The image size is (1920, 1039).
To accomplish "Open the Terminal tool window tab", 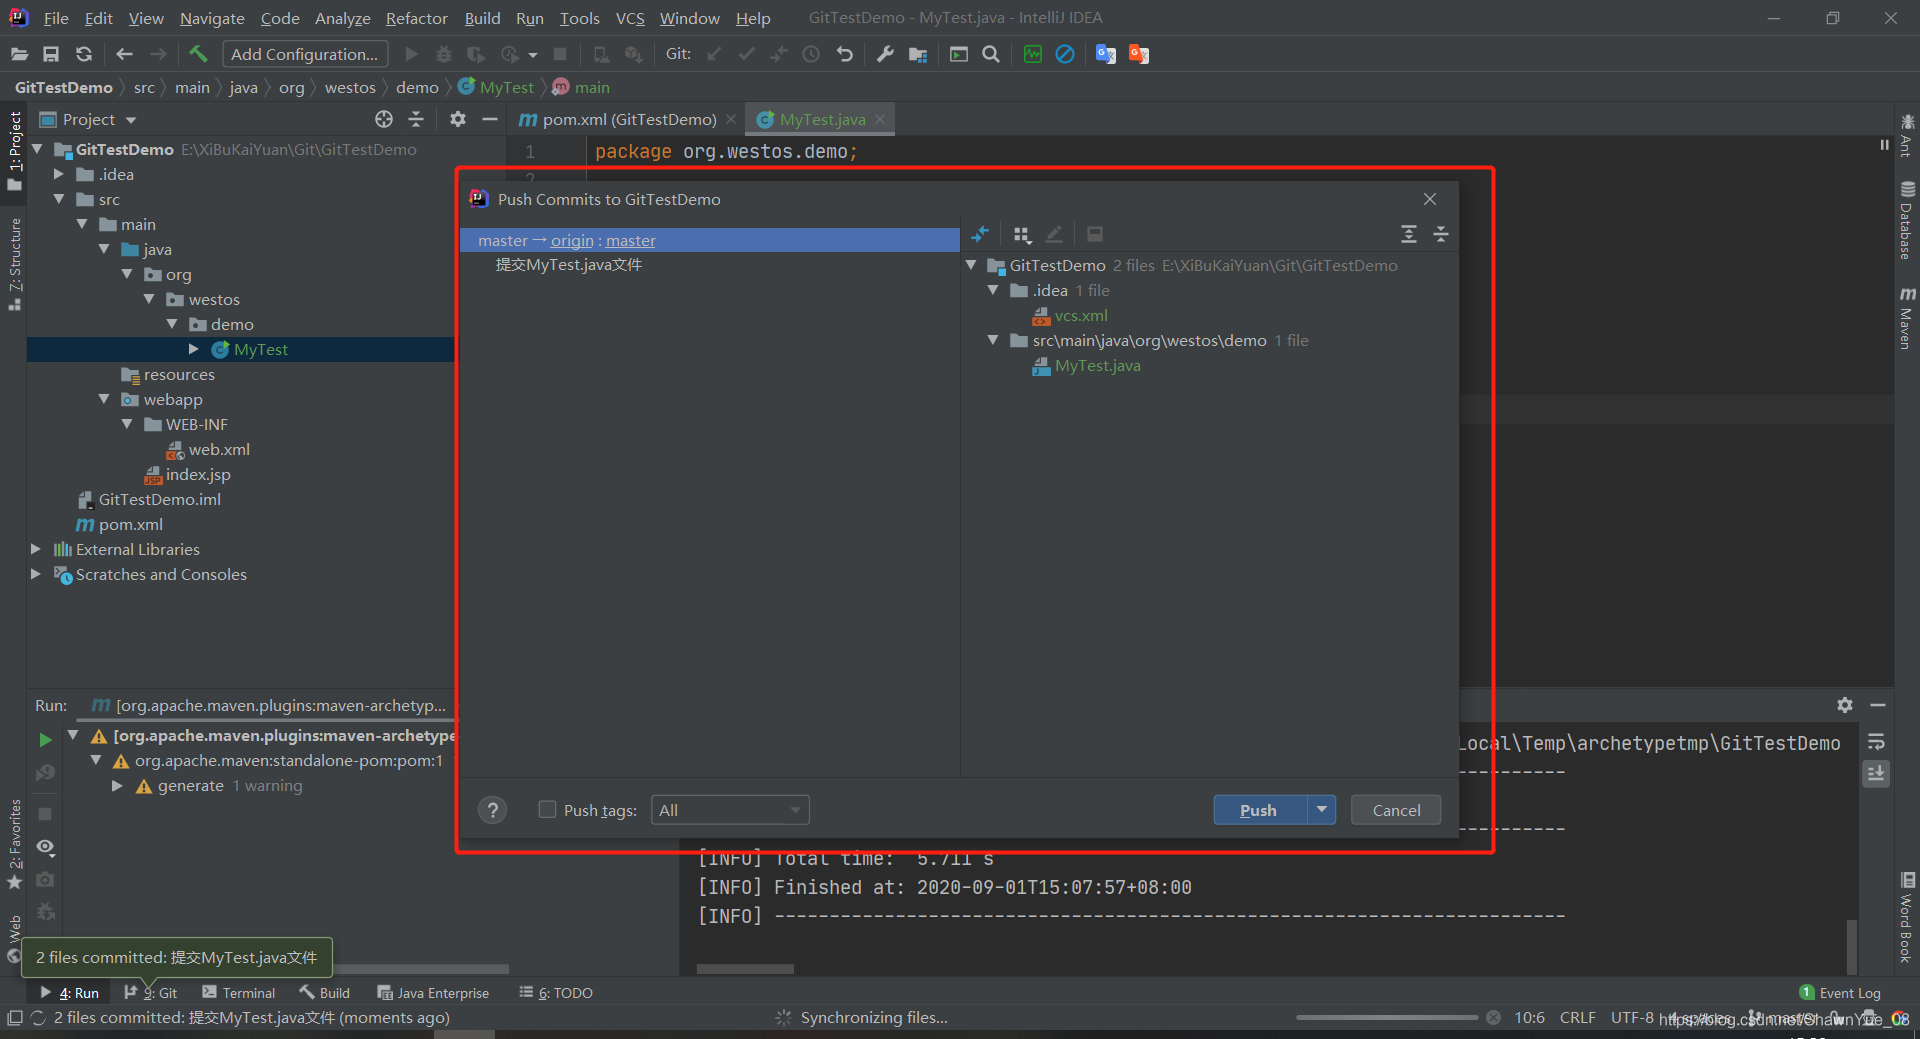I will click(239, 992).
